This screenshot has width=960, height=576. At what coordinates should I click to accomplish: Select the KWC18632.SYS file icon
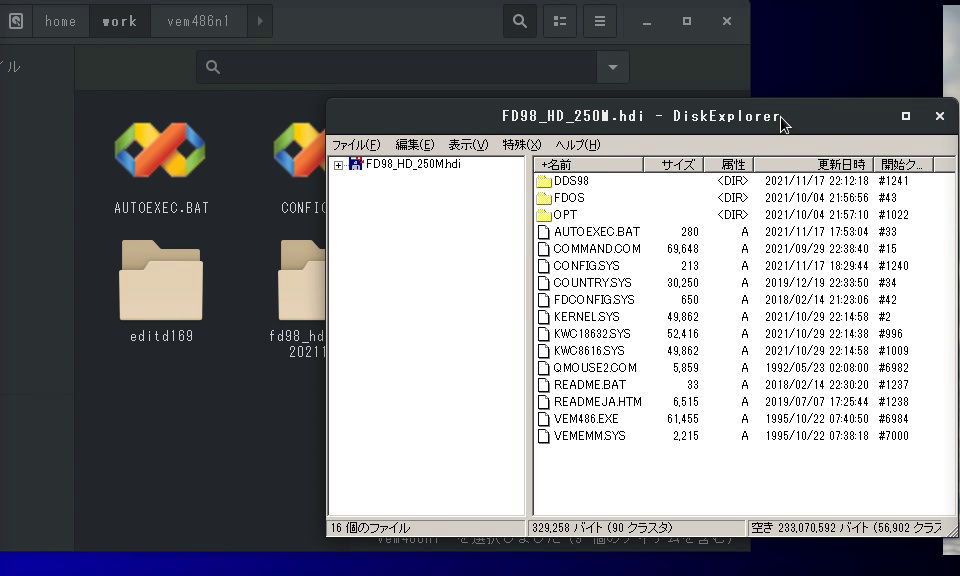(x=543, y=334)
